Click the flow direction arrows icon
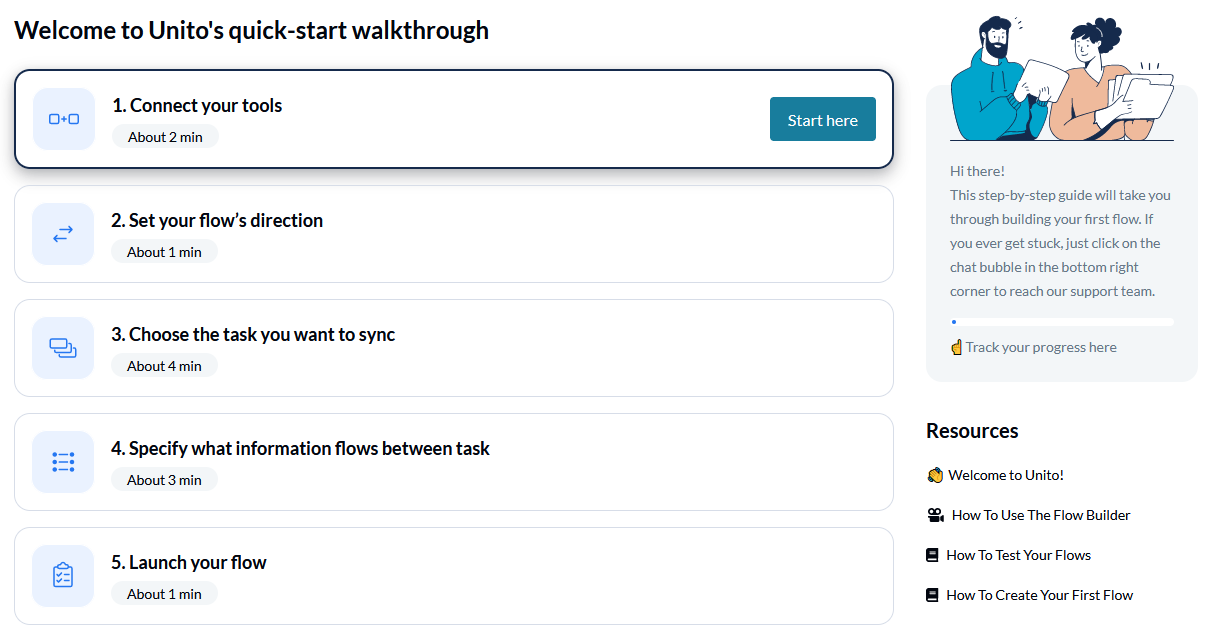 63,234
